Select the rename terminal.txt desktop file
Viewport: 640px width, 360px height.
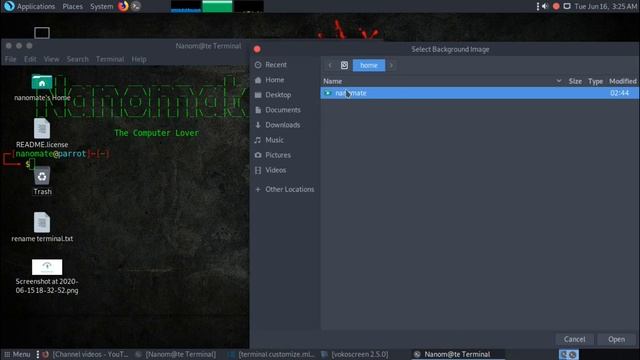42,227
